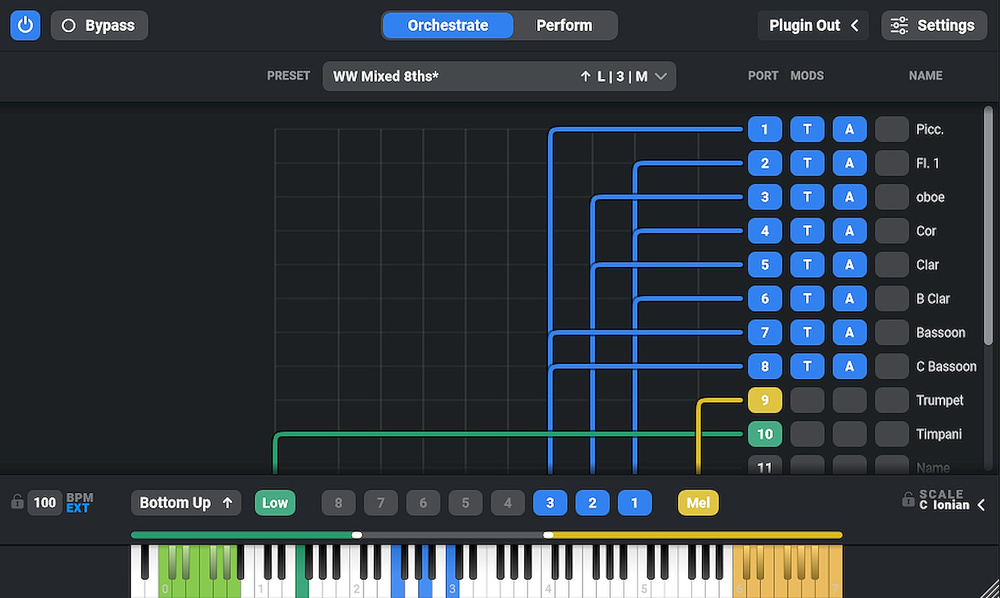Switch to the Perform tab
The image size is (1000, 598).
[564, 25]
